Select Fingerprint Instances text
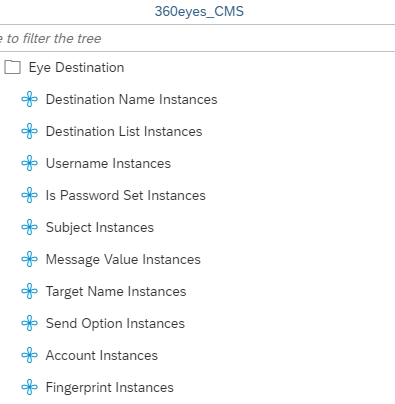 110,388
